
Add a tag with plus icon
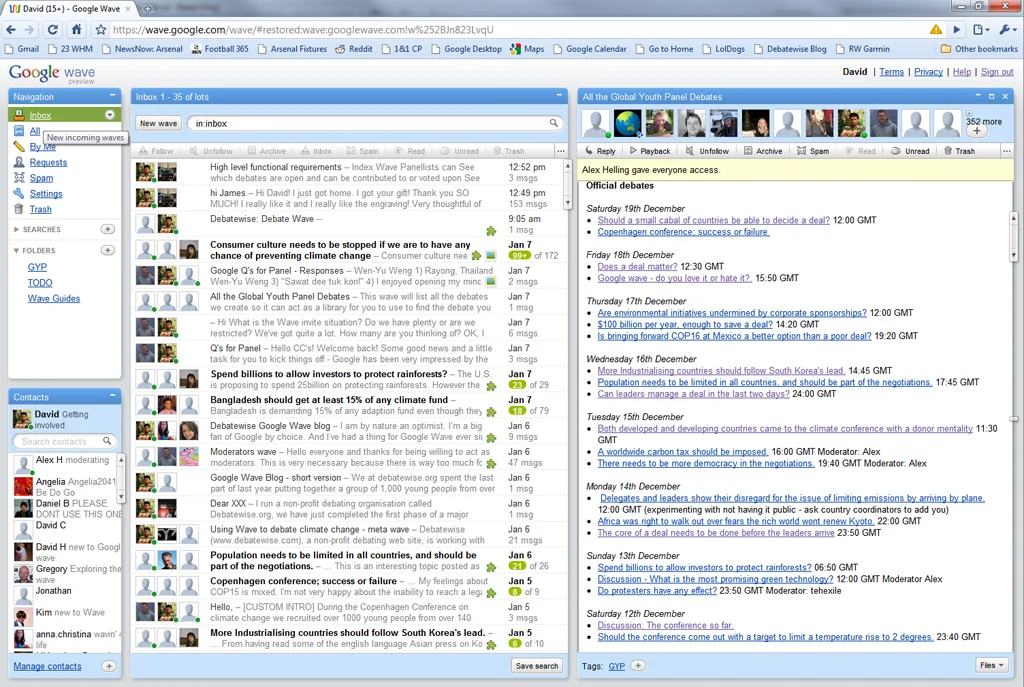point(638,665)
